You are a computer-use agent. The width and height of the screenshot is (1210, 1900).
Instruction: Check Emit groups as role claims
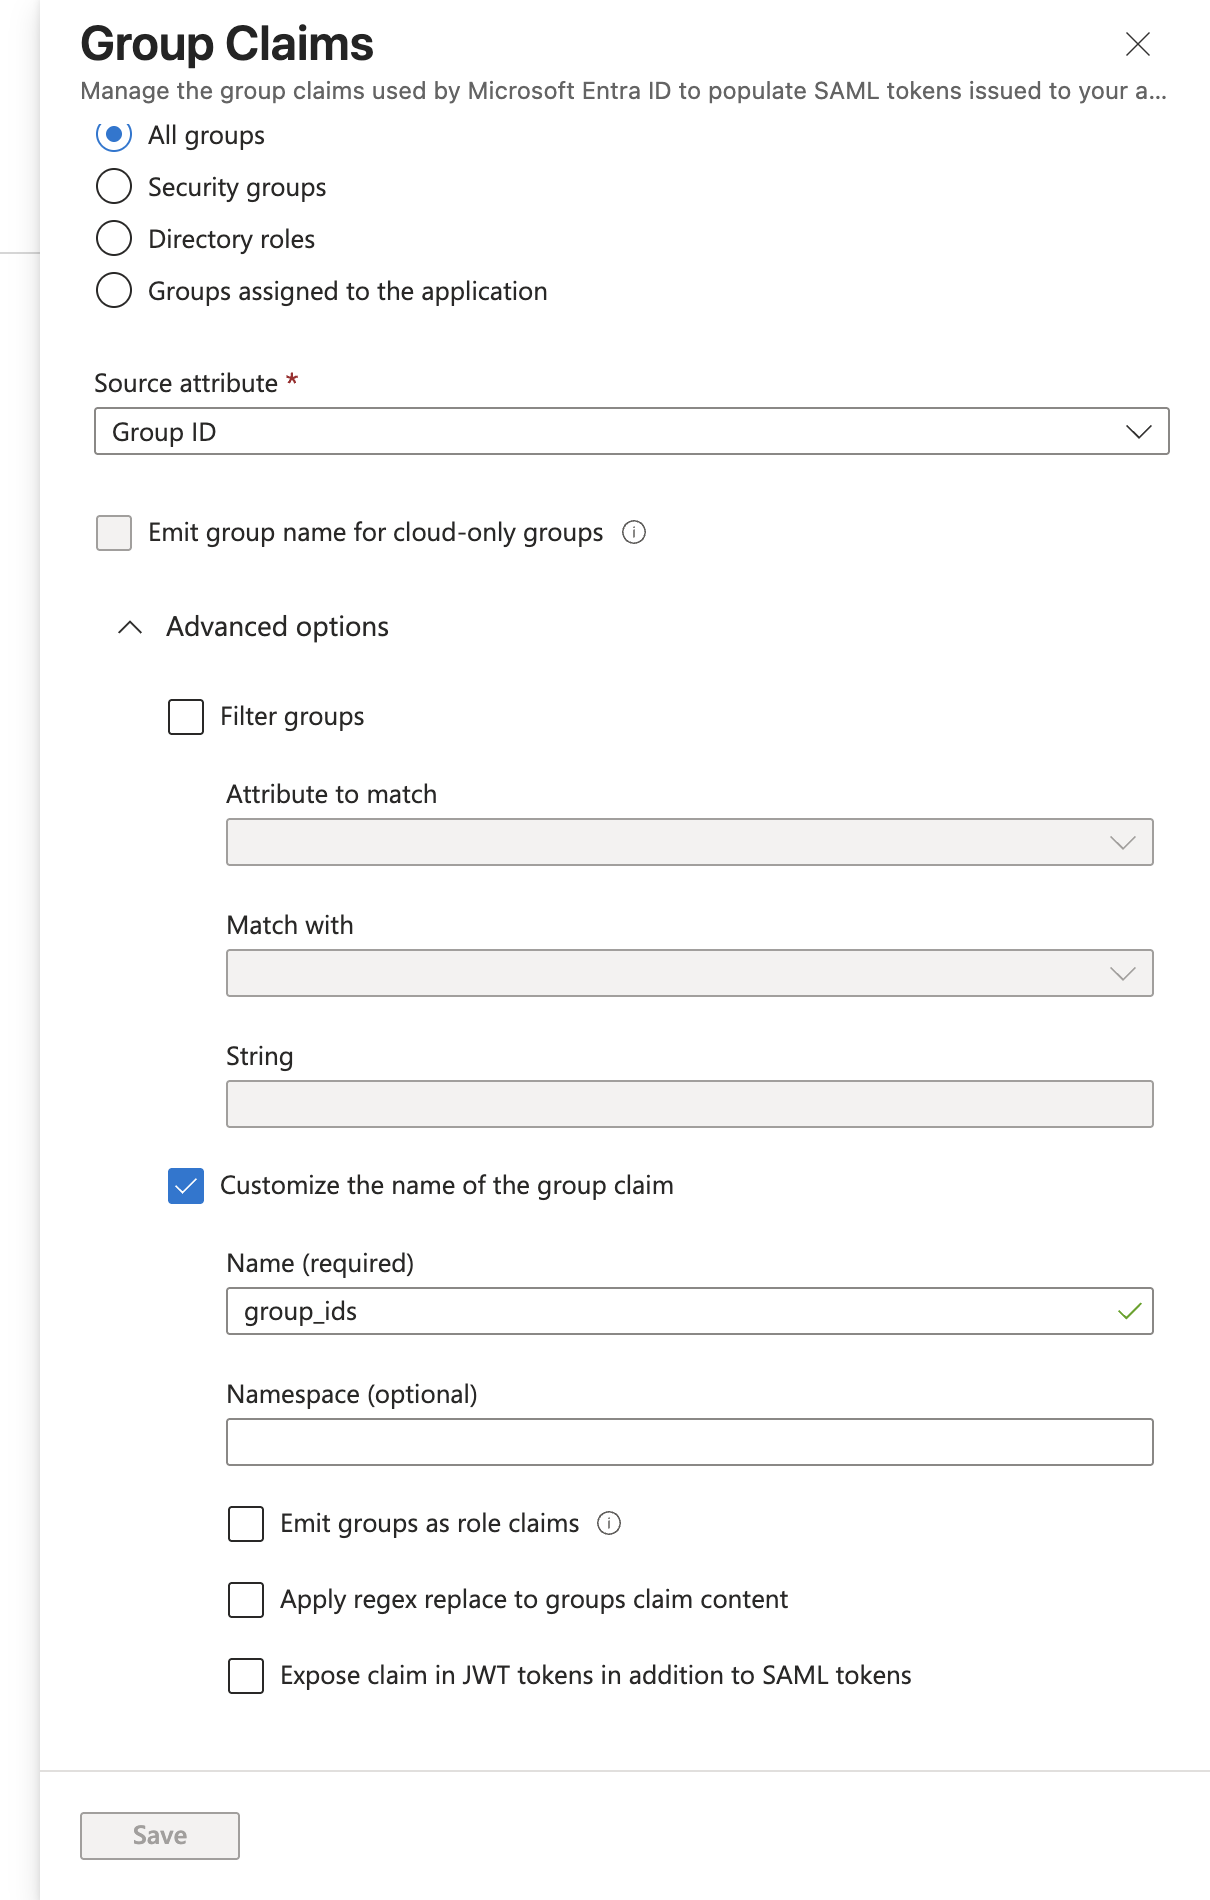tap(246, 1524)
